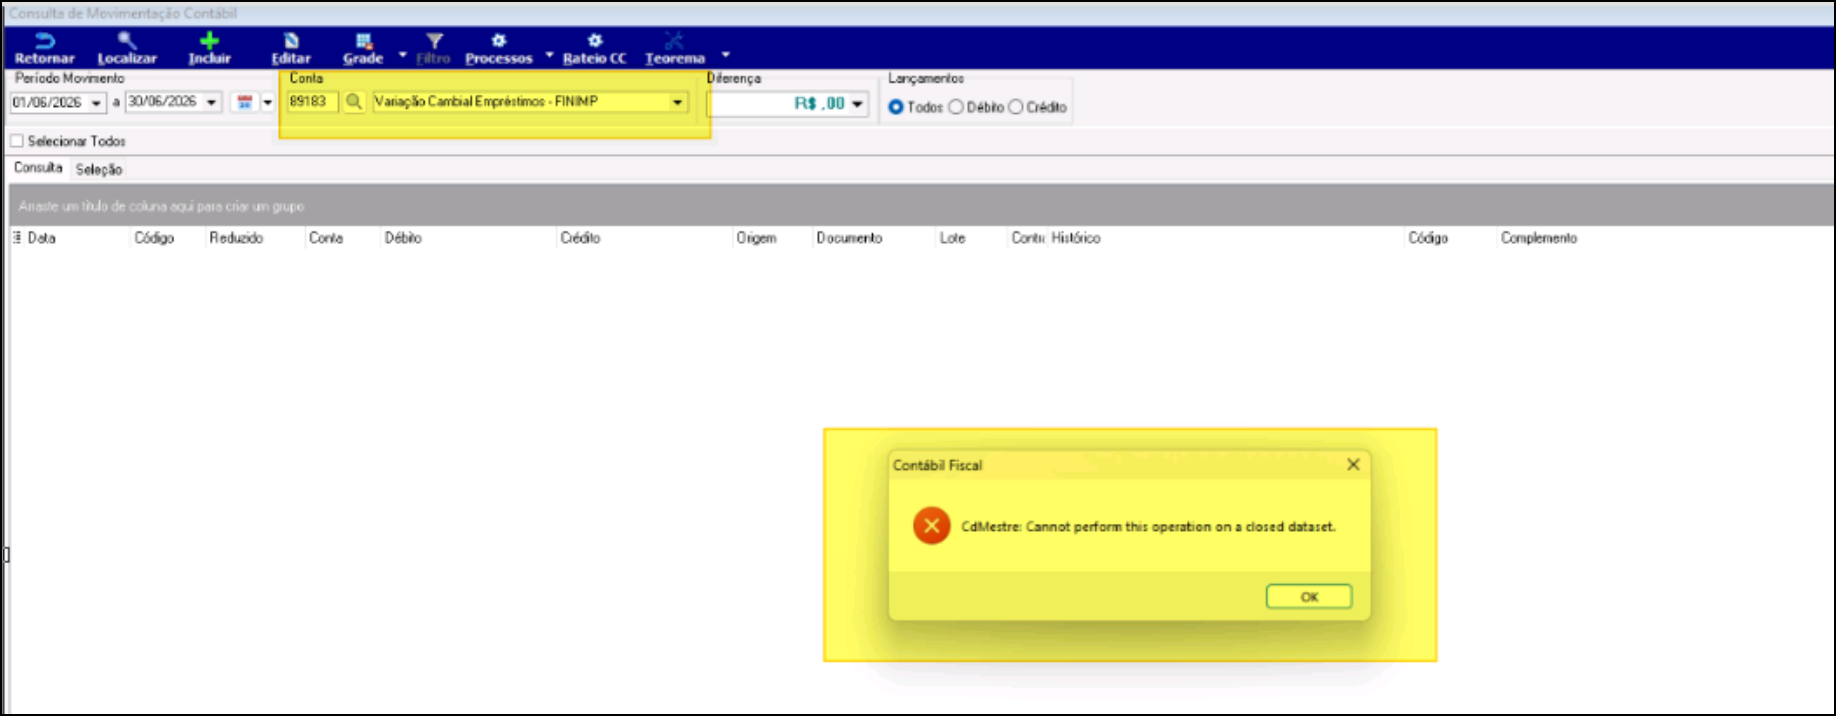Expand the Diferença R$ ,00 dropdown
This screenshot has width=1836, height=716.
pyautogui.click(x=857, y=104)
